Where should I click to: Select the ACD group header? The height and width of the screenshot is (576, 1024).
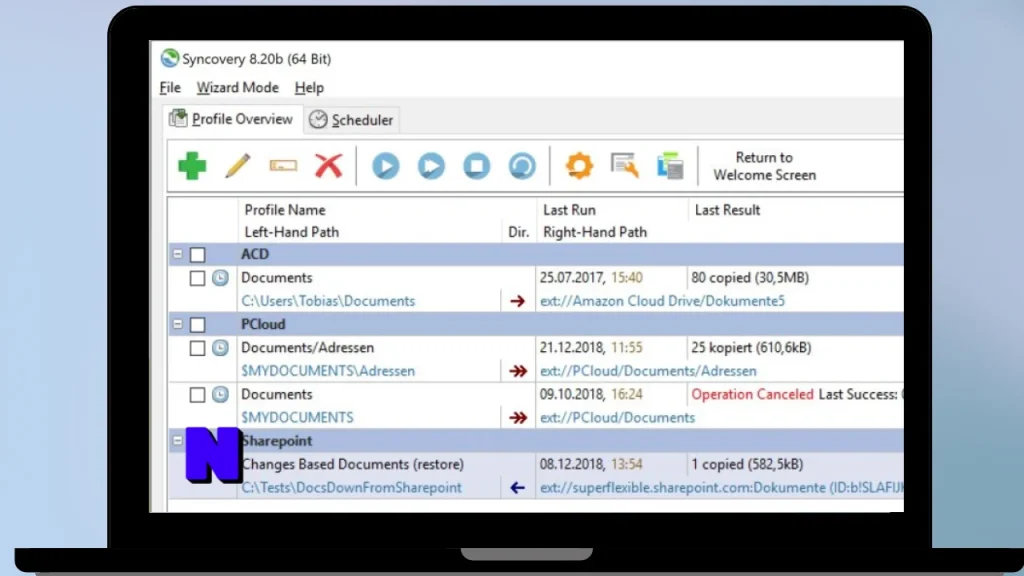[536, 254]
